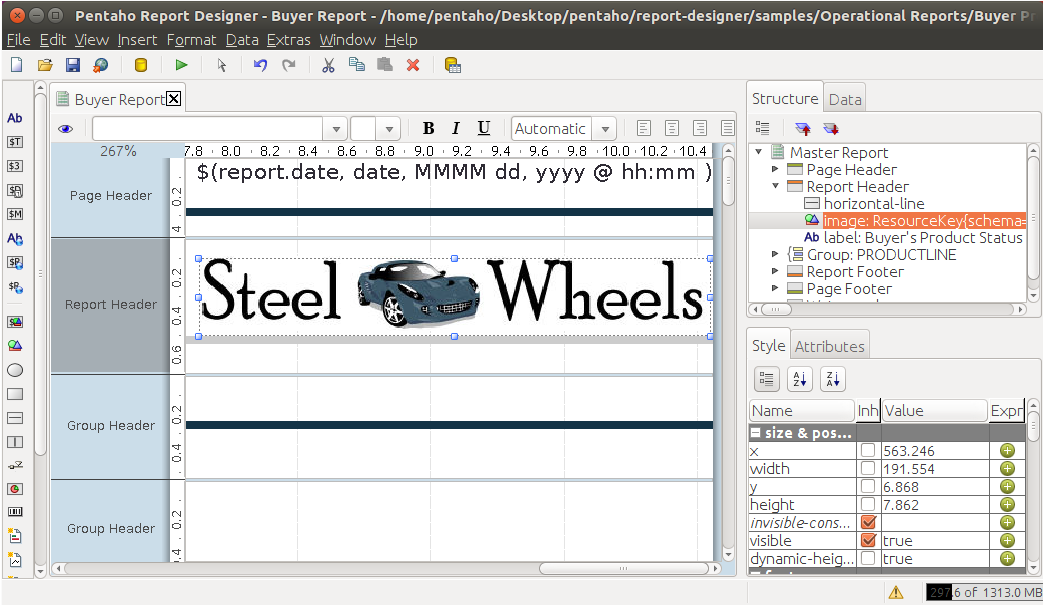
Task: Toggle underline formatting
Action: point(484,128)
